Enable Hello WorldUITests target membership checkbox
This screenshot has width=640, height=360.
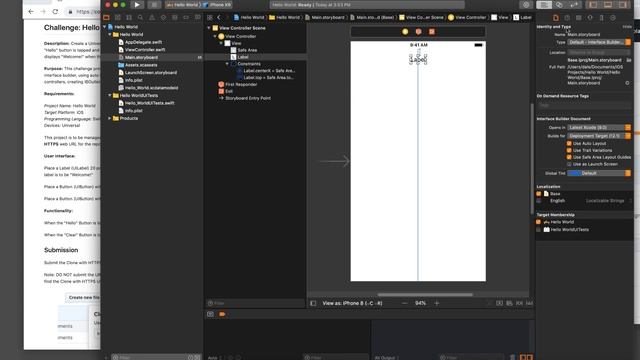(538, 230)
